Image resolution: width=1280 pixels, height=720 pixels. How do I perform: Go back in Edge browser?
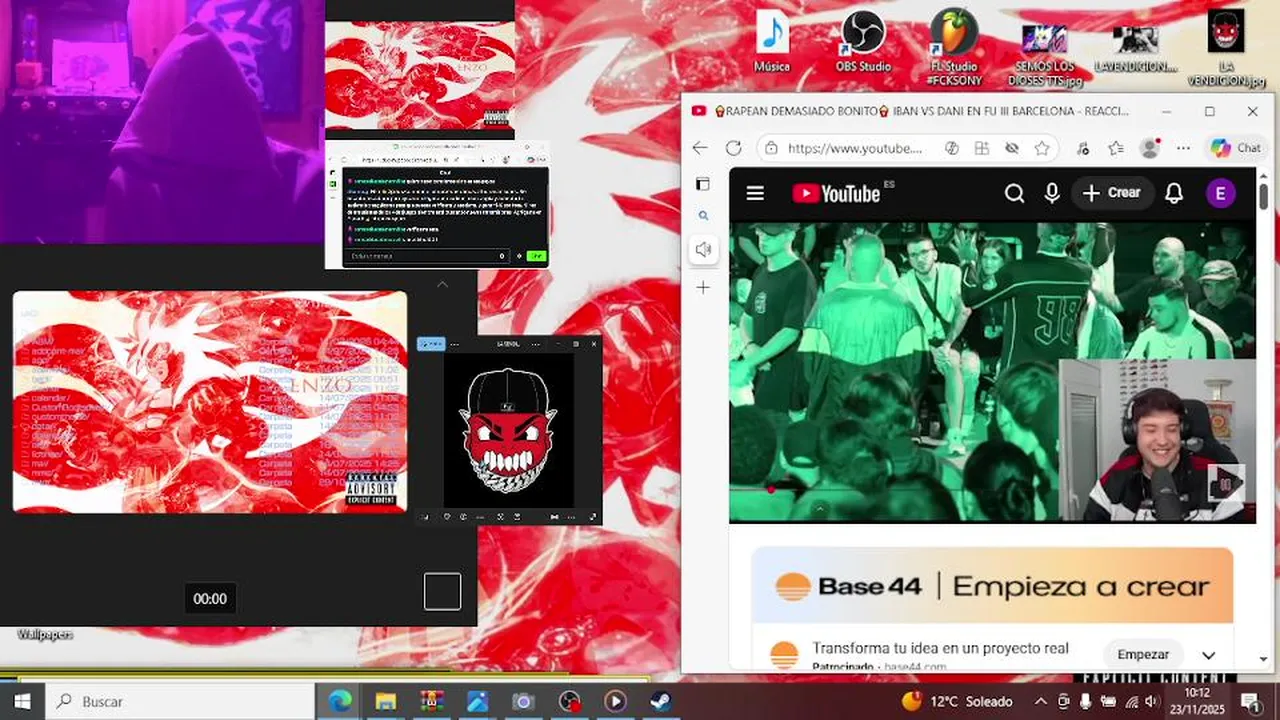click(700, 148)
